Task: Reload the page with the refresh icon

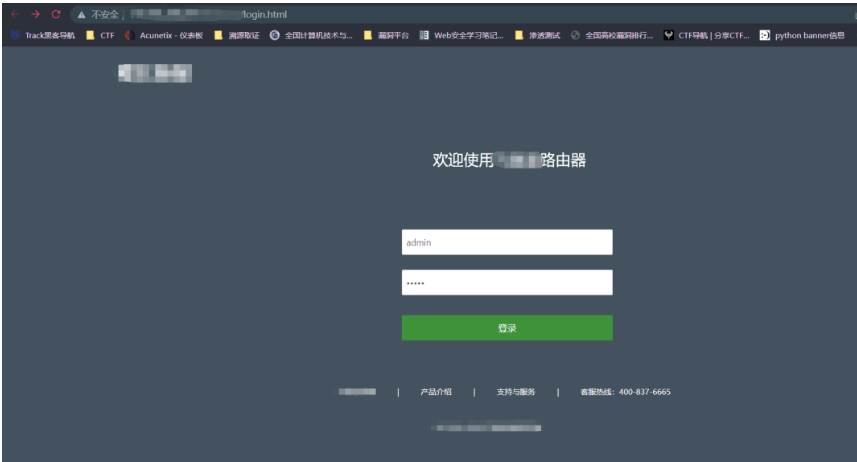Action: pos(56,14)
